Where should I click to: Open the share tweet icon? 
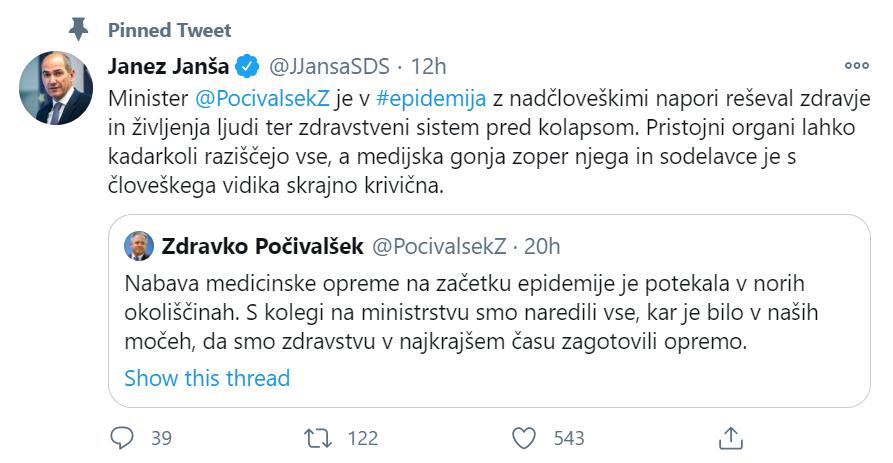730,437
